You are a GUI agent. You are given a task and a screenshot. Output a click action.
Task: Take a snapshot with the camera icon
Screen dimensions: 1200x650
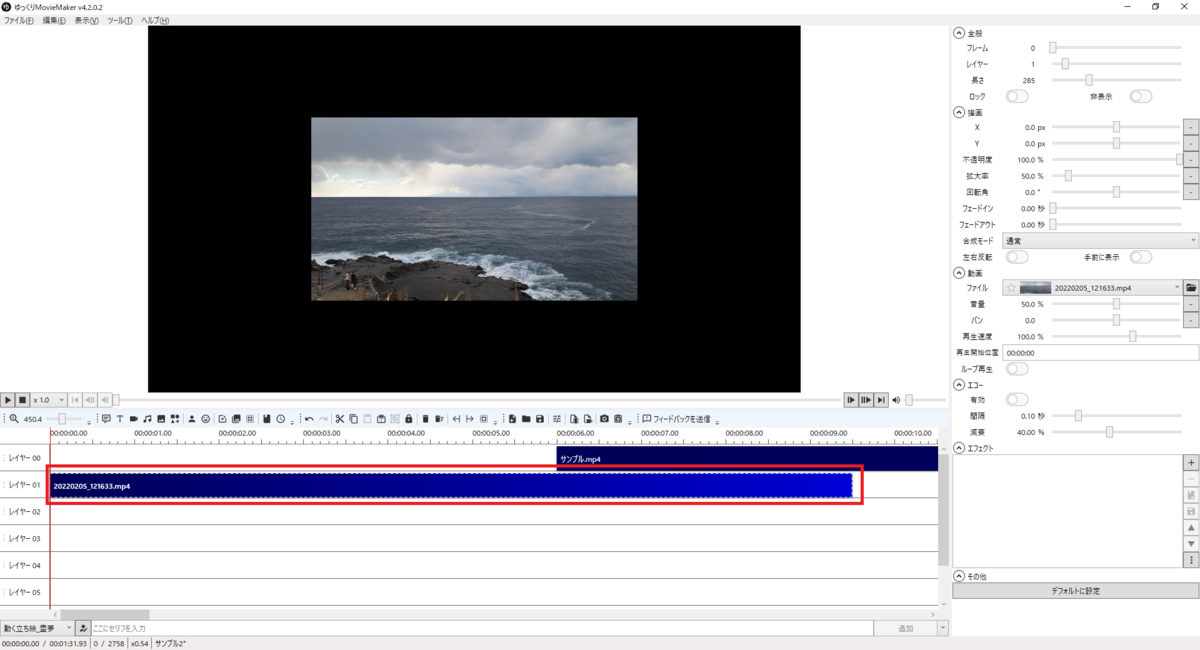[x=604, y=418]
